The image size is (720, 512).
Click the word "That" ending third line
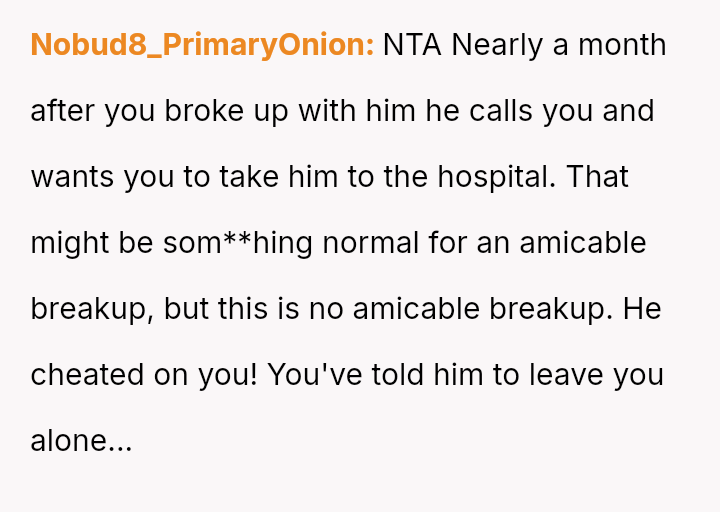pos(596,177)
